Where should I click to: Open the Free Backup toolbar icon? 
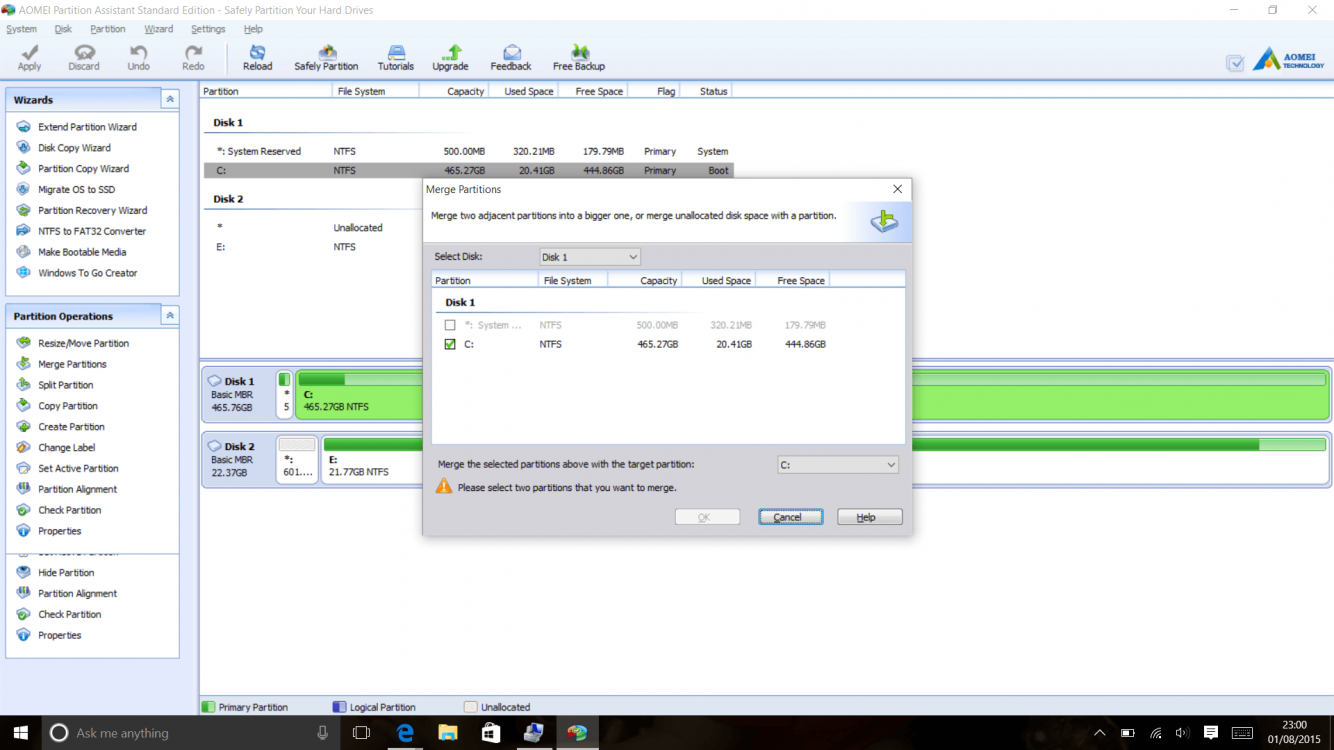[578, 56]
